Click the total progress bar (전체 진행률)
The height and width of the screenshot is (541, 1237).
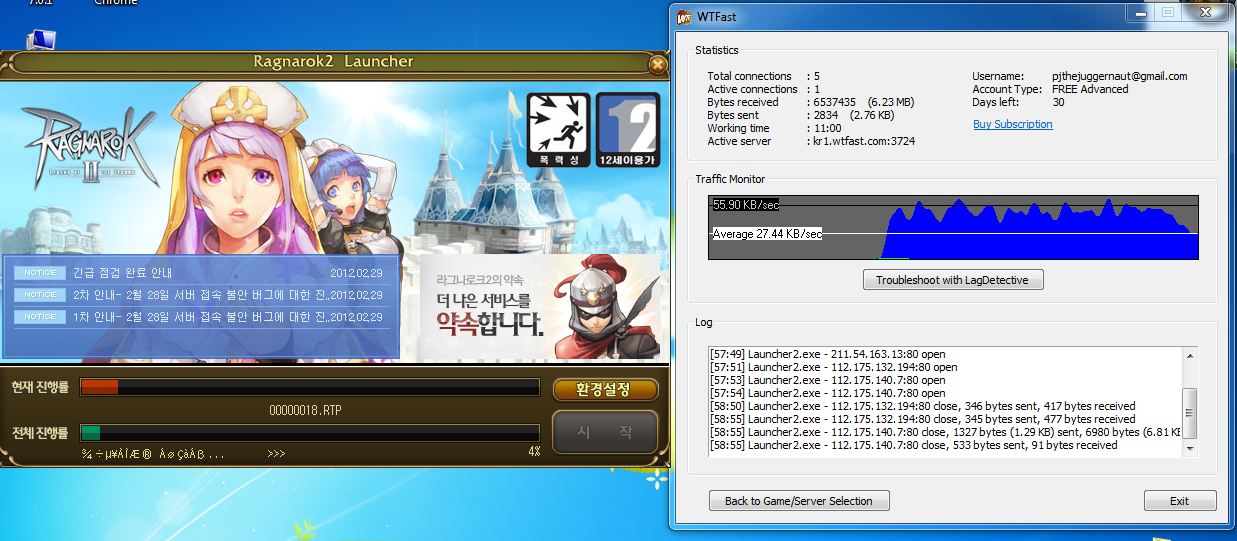click(x=309, y=432)
